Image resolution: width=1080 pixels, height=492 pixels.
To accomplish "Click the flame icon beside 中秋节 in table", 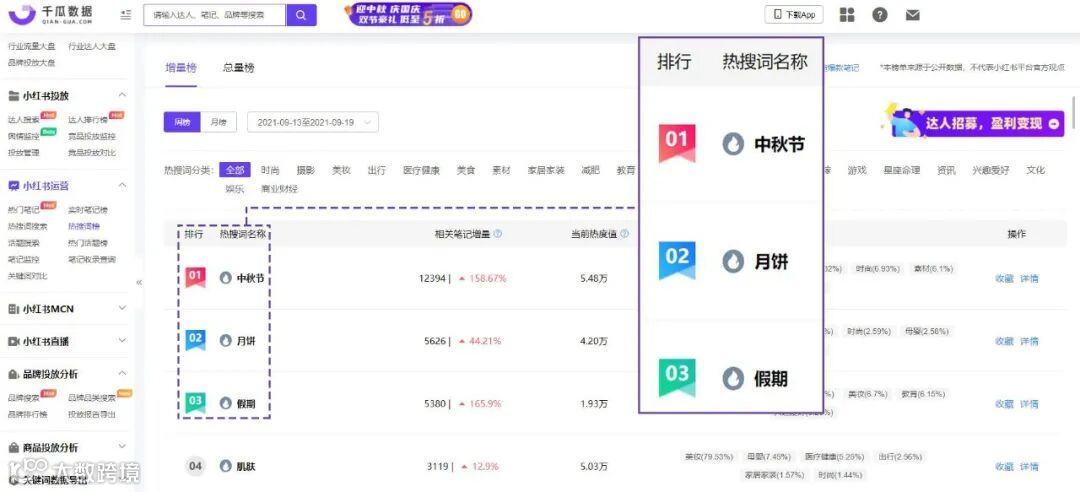I will pos(225,278).
